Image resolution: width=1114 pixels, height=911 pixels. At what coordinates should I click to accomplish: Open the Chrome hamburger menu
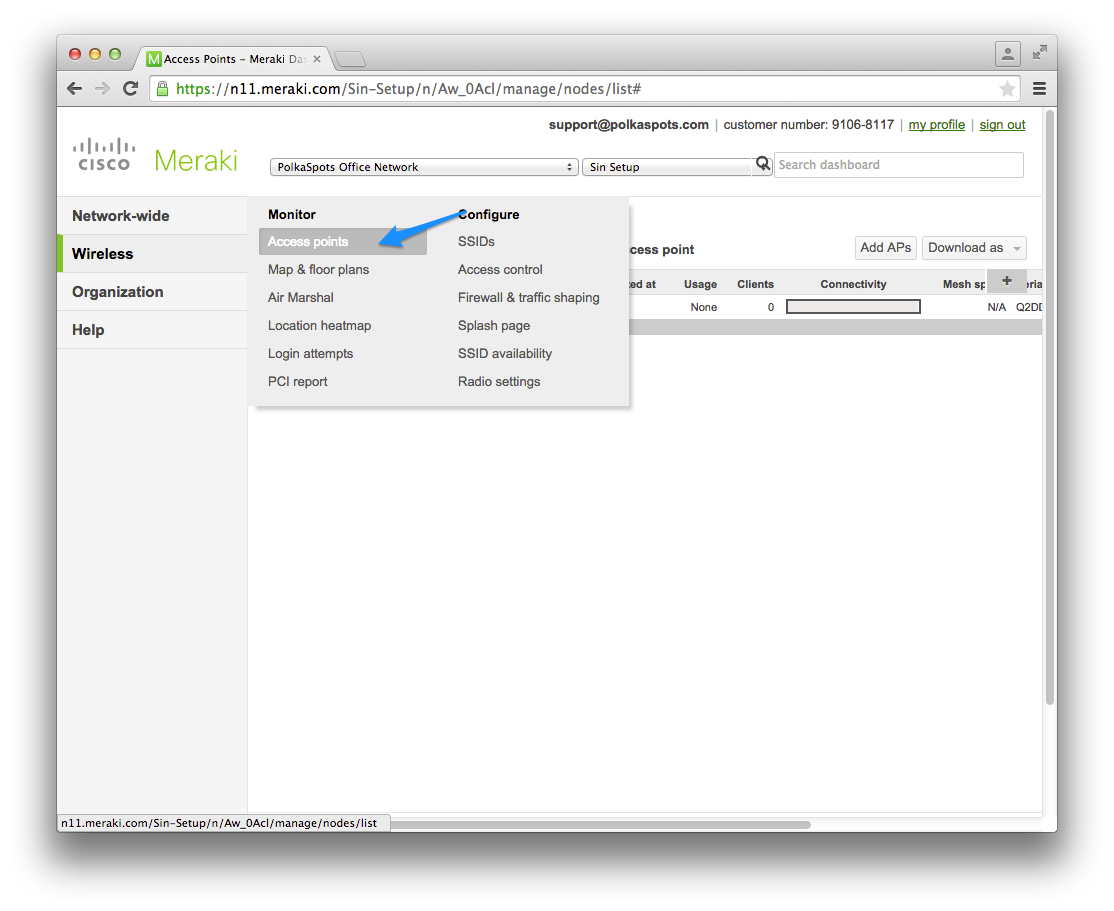click(1039, 89)
